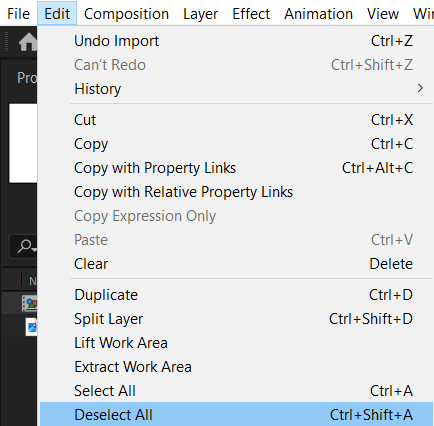Click the Home icon in toolbar
The width and height of the screenshot is (434, 426).
28,42
